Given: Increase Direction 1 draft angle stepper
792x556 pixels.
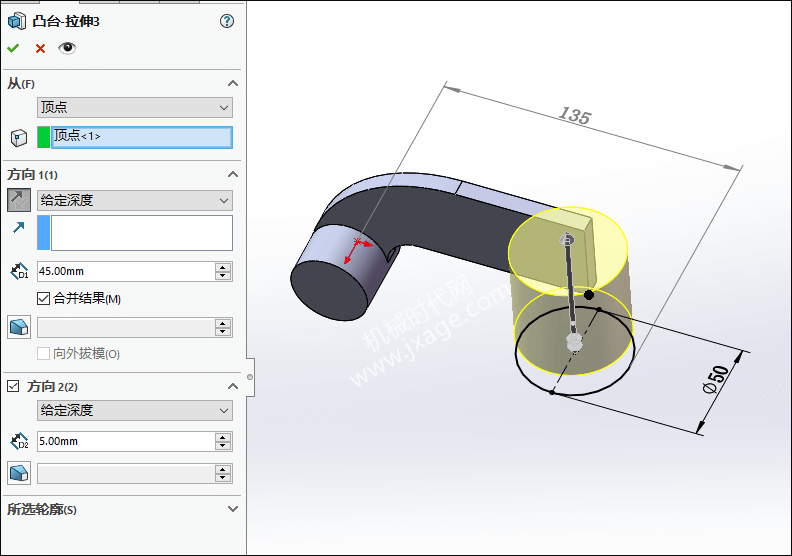Looking at the screenshot, I should [223, 323].
